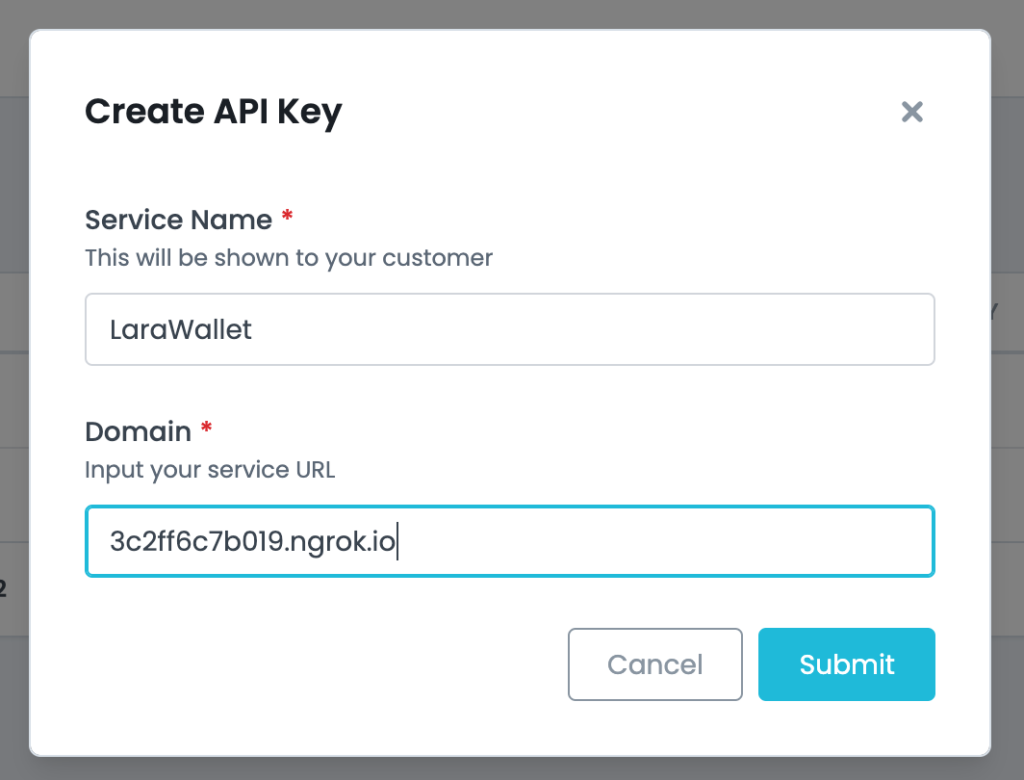
Task: Click the LaraWallet text in Service Name
Action: click(181, 329)
